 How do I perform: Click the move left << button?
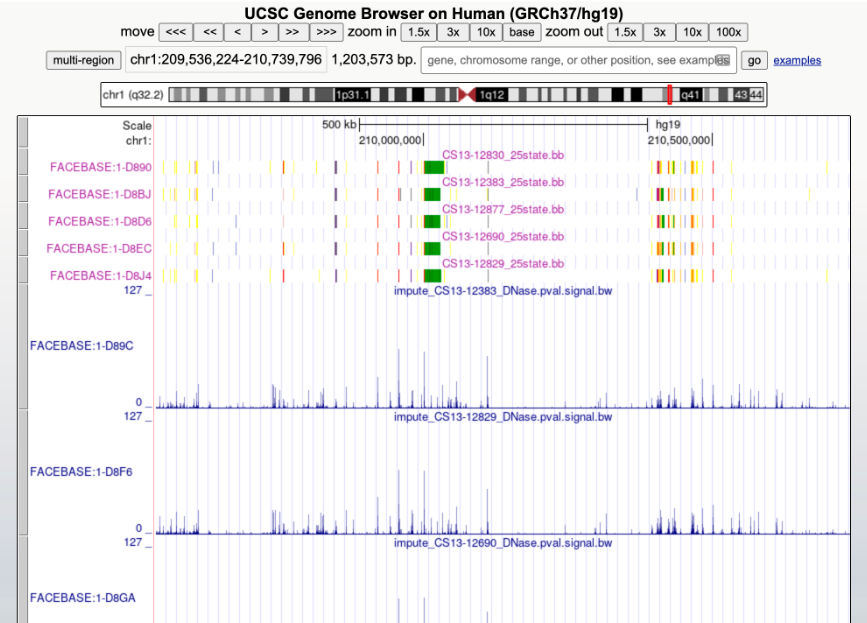[210, 32]
